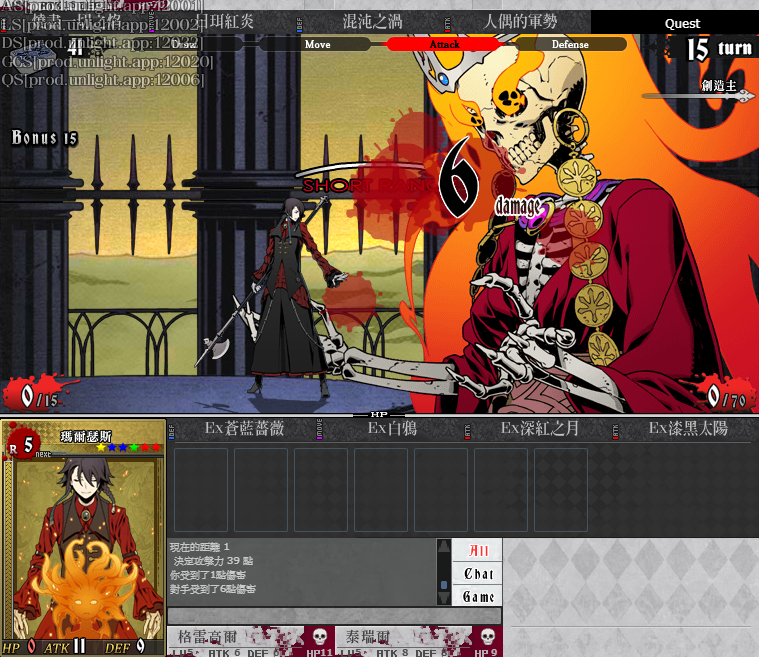The height and width of the screenshot is (657, 759).
Task: Click the enemy's 0/70 HP blood splatter
Action: pyautogui.click(x=724, y=396)
